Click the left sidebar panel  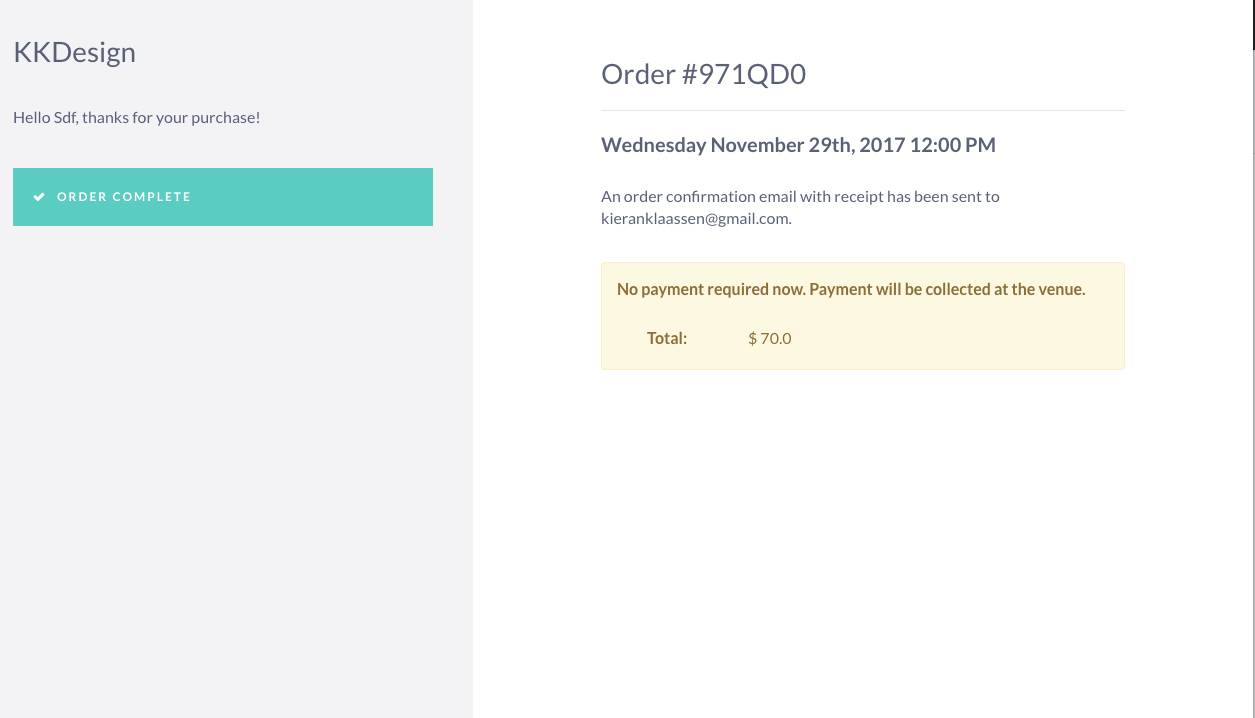coord(236,450)
